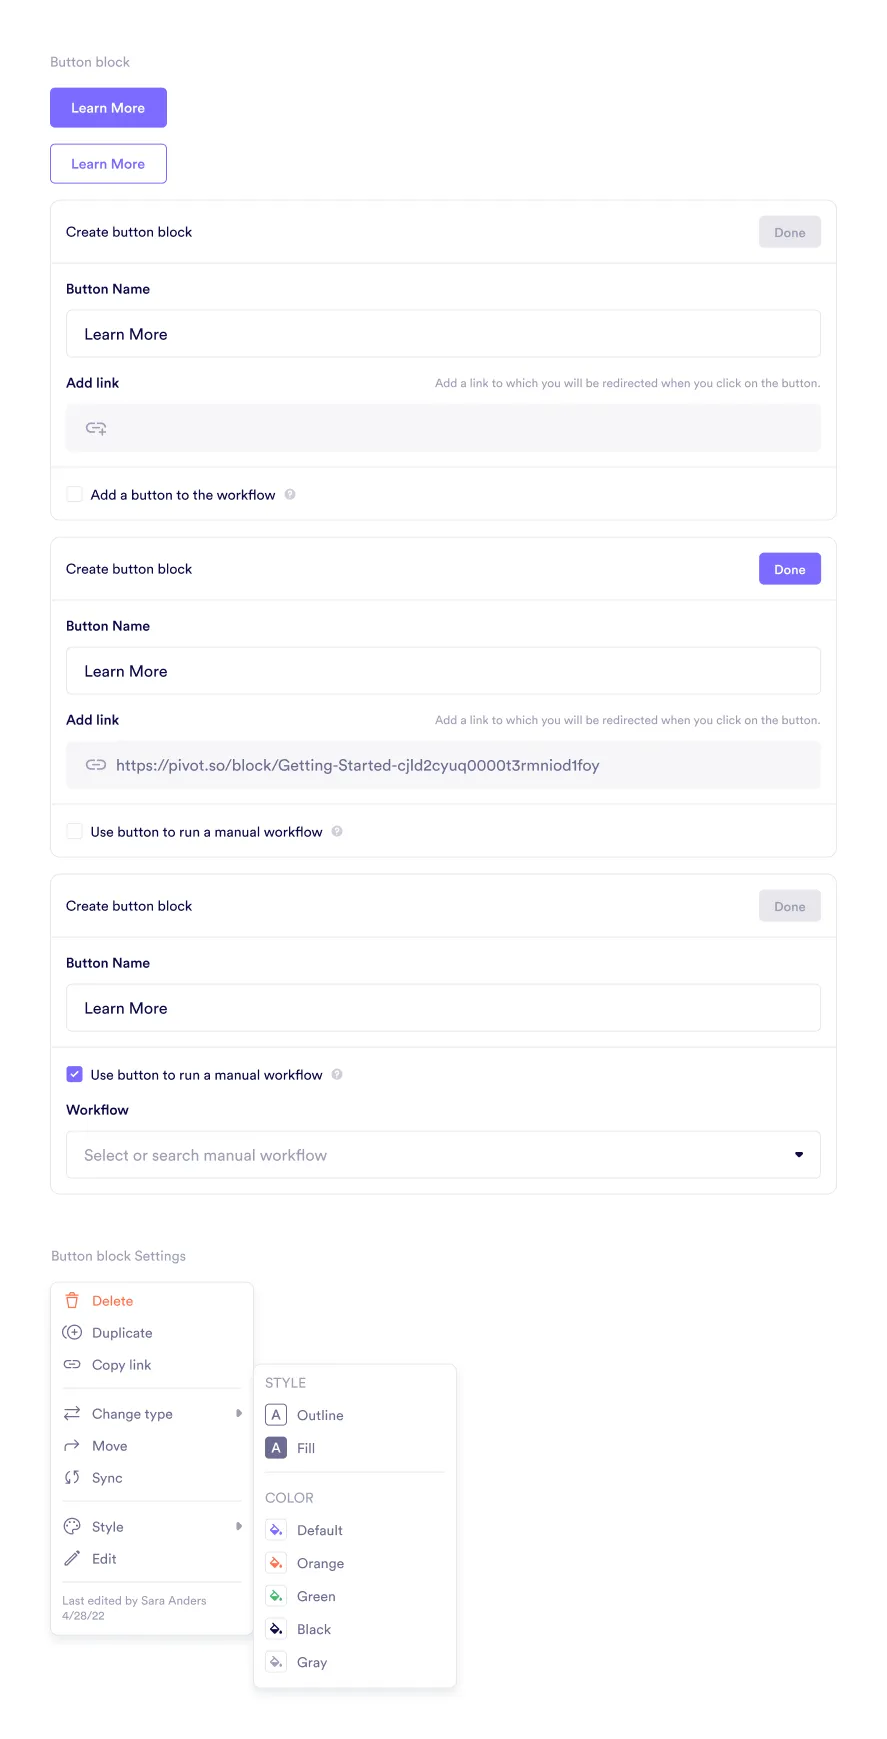
Task: Click the help icon next to workflow checkbox
Action: click(290, 494)
